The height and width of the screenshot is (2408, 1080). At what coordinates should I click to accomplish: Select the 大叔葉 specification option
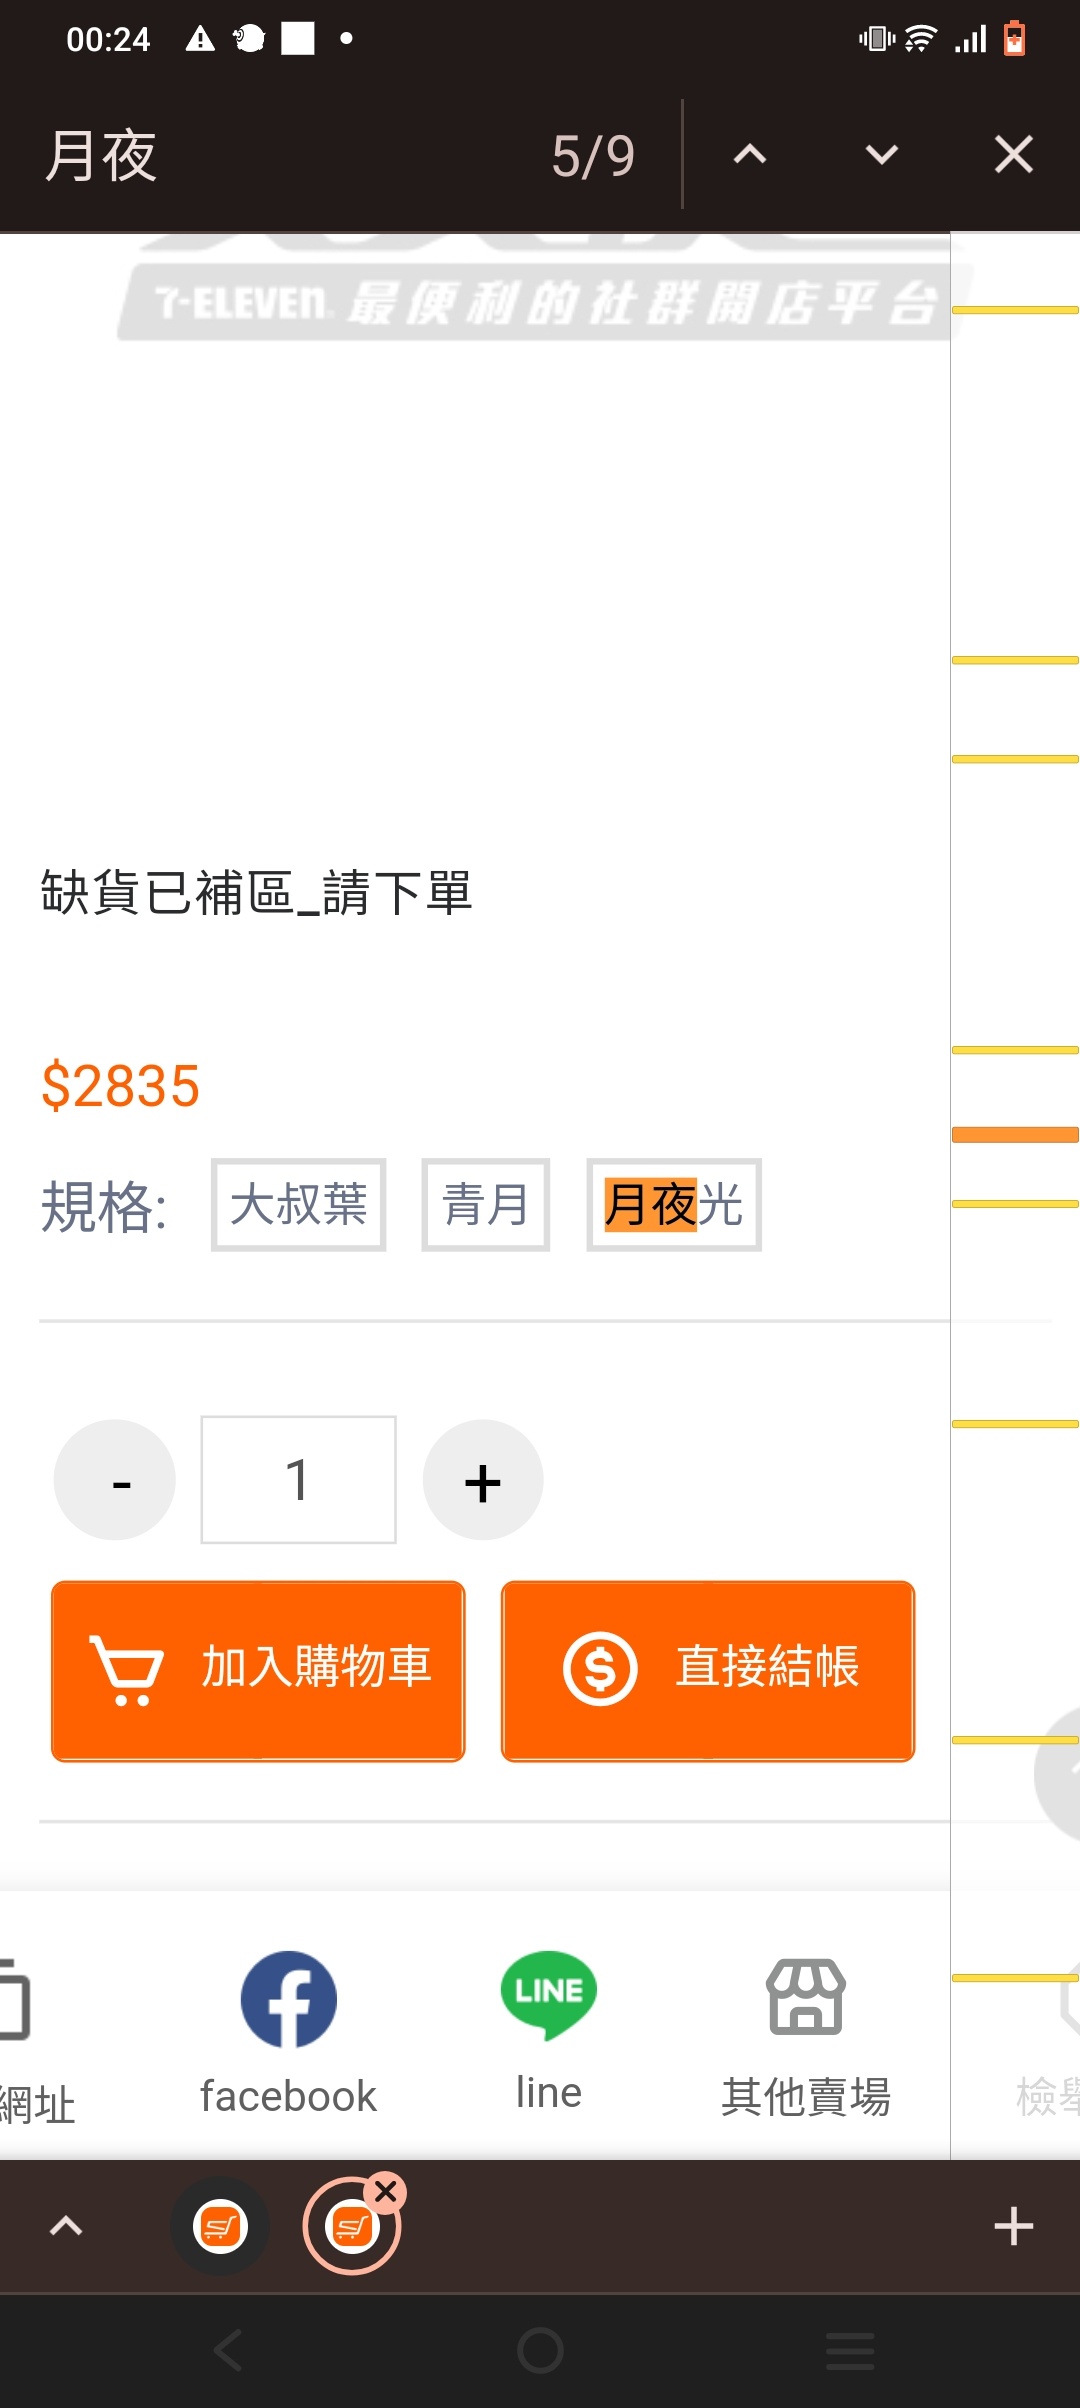pos(298,1204)
